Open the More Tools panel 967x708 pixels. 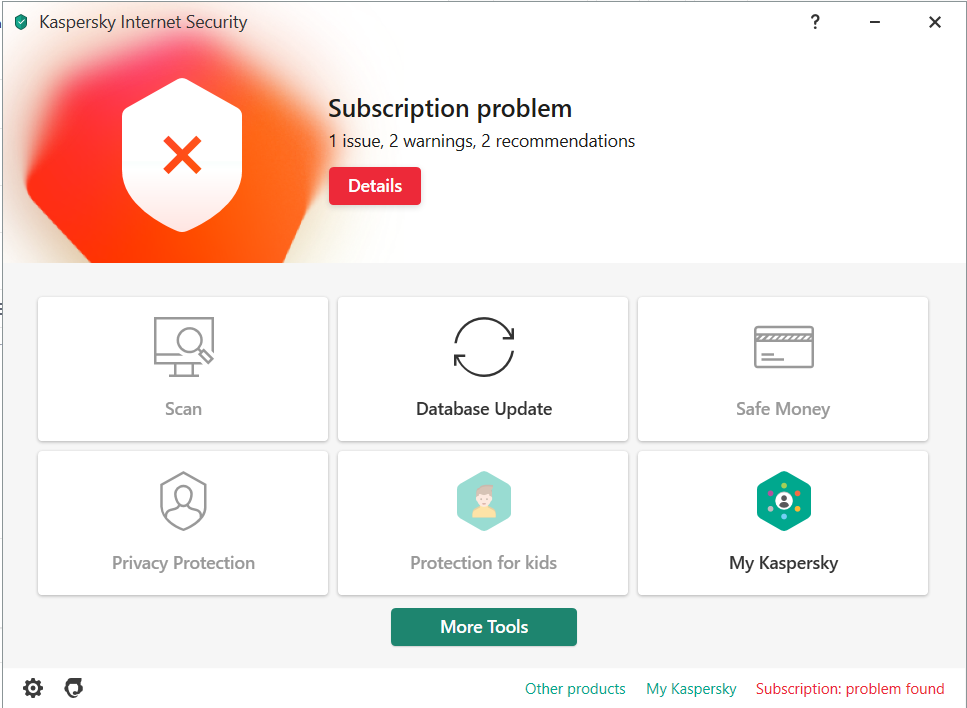pos(484,627)
